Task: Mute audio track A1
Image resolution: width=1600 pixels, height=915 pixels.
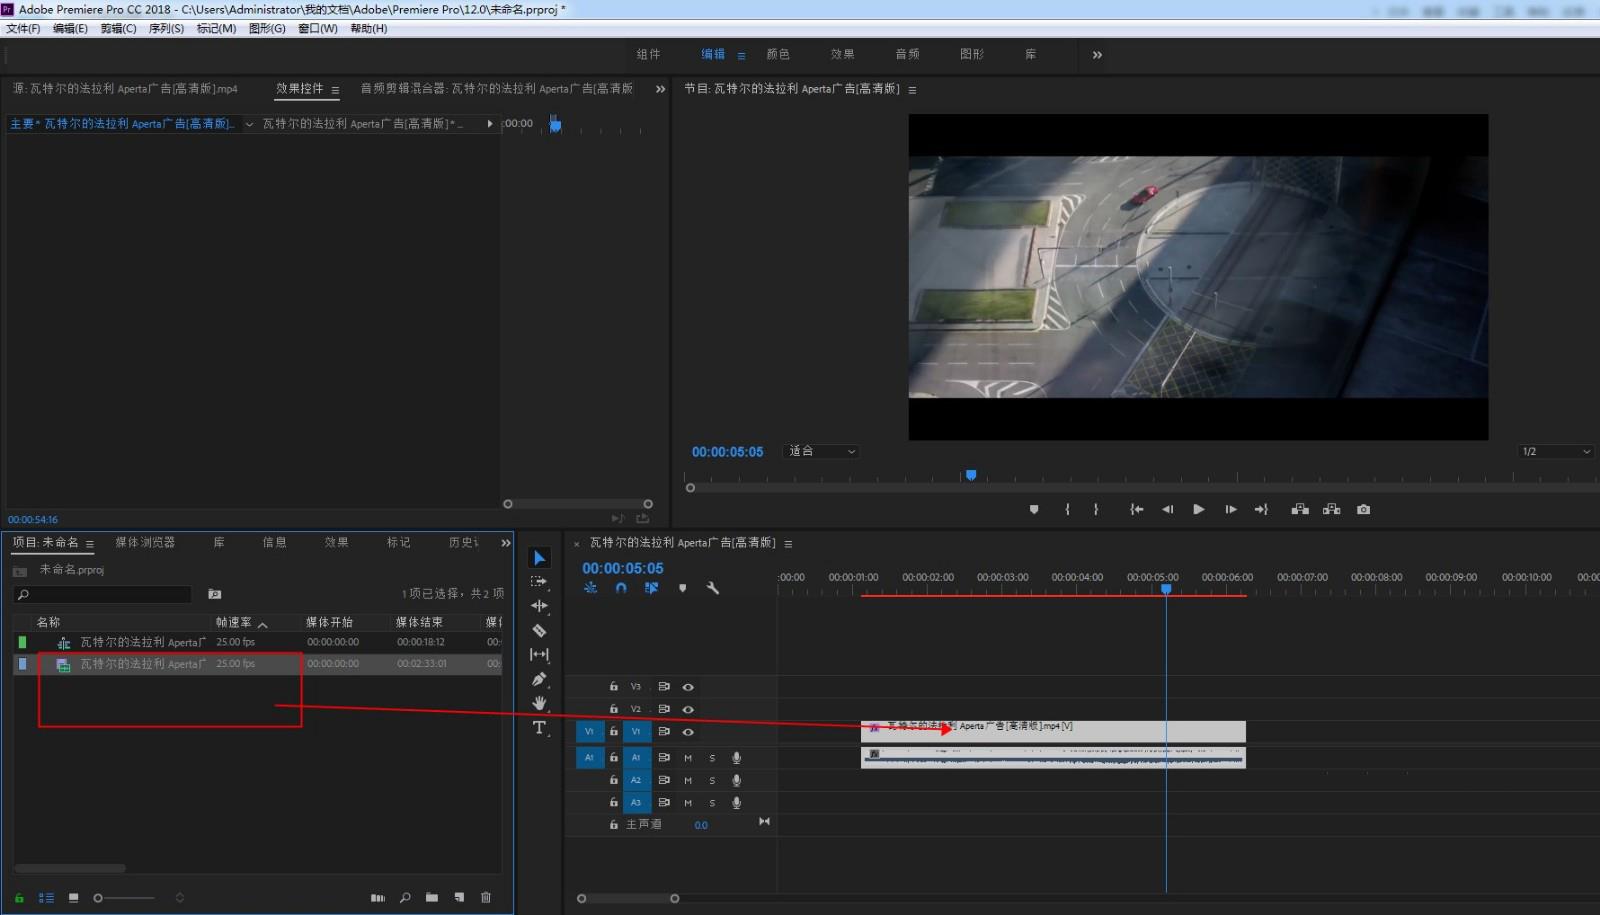Action: 688,758
